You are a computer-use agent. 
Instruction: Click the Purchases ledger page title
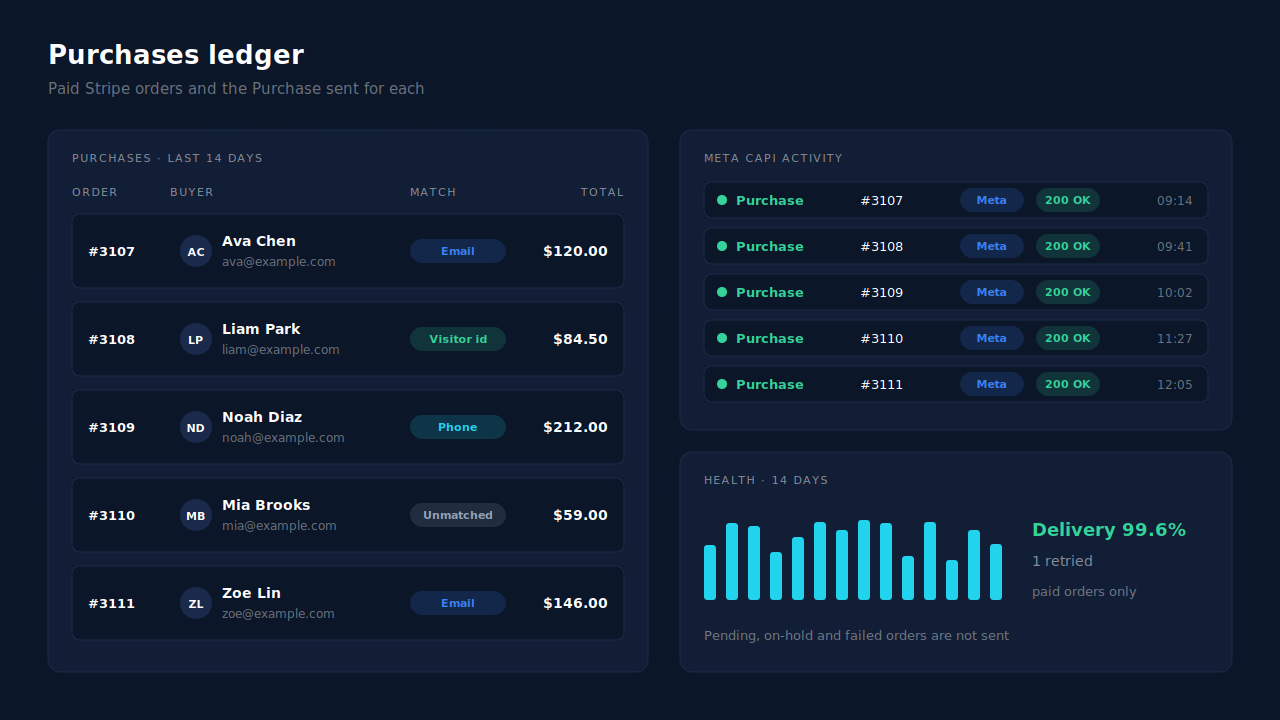(176, 55)
